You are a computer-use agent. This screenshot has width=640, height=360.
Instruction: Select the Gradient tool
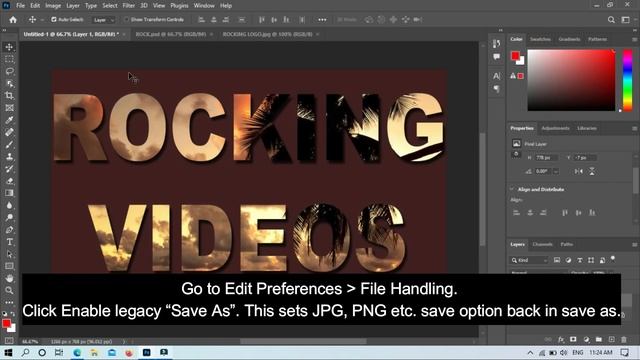pyautogui.click(x=9, y=193)
